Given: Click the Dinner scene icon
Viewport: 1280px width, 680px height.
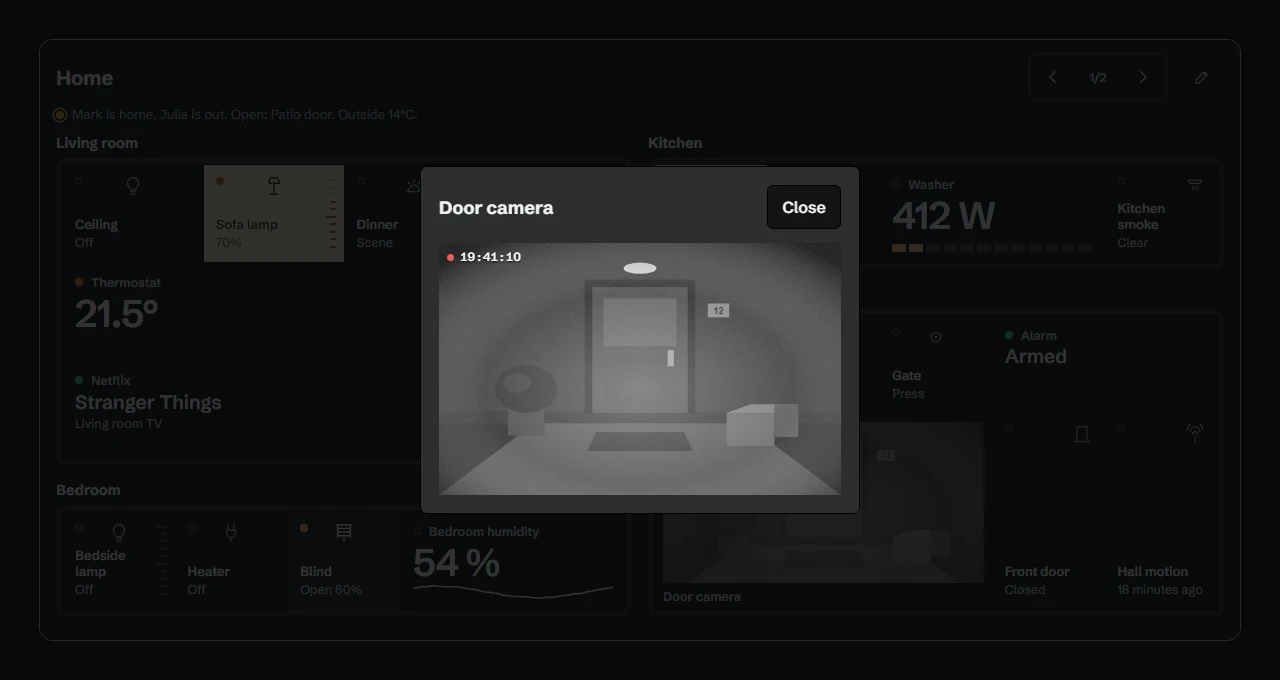Looking at the screenshot, I should tap(413, 186).
